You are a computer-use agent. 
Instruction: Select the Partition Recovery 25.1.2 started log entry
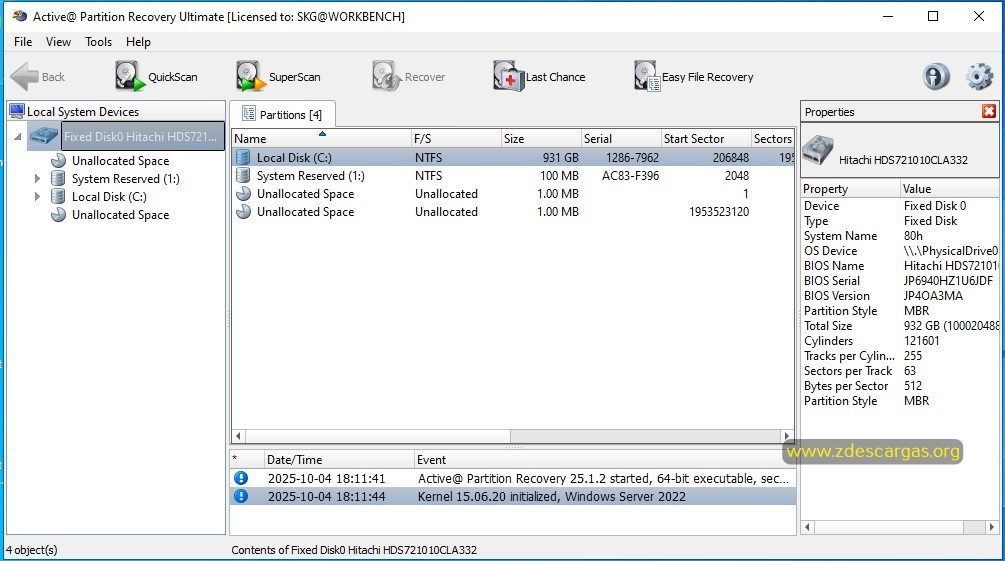(513, 478)
